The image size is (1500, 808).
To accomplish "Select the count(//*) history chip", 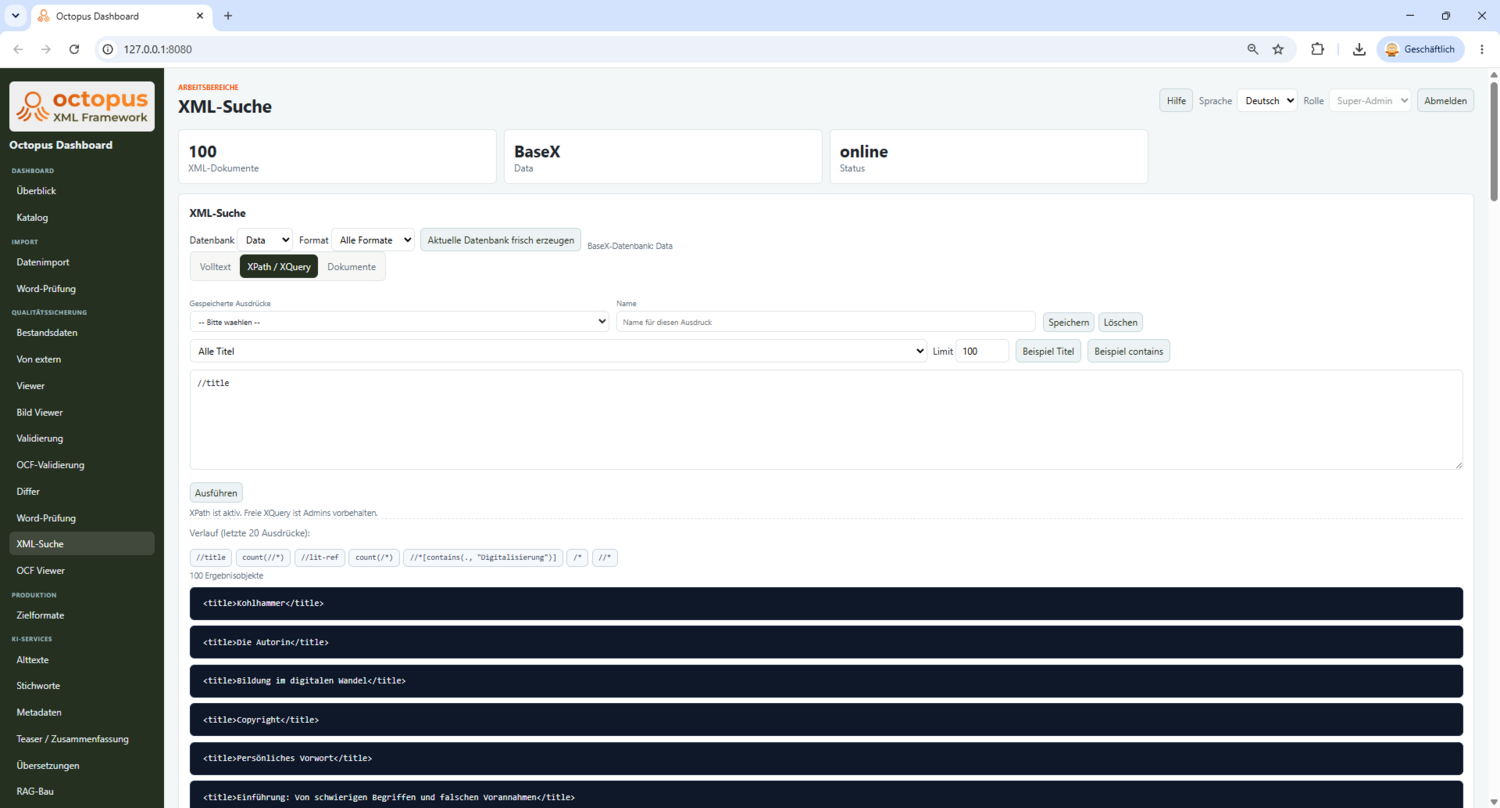I will pyautogui.click(x=263, y=557).
